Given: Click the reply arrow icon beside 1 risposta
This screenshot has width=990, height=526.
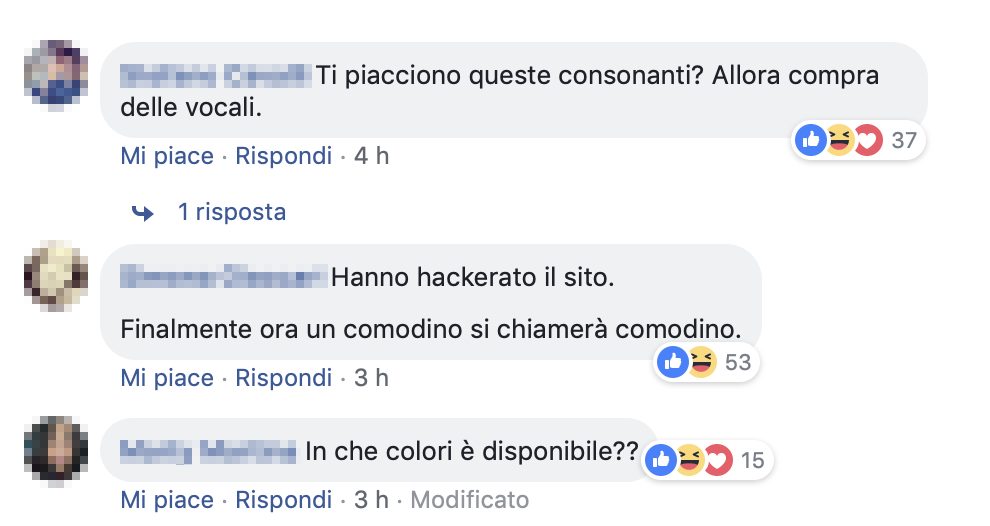Looking at the screenshot, I should pos(143,213).
